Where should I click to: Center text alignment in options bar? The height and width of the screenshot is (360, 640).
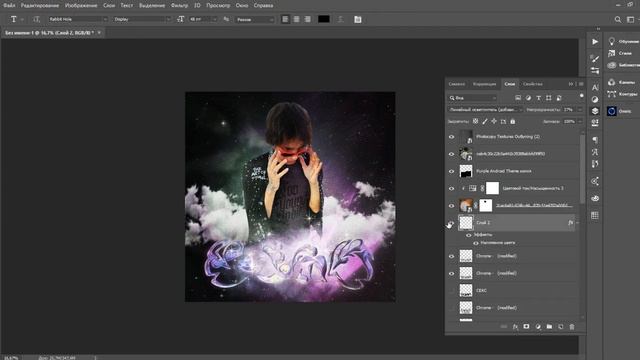coord(296,19)
